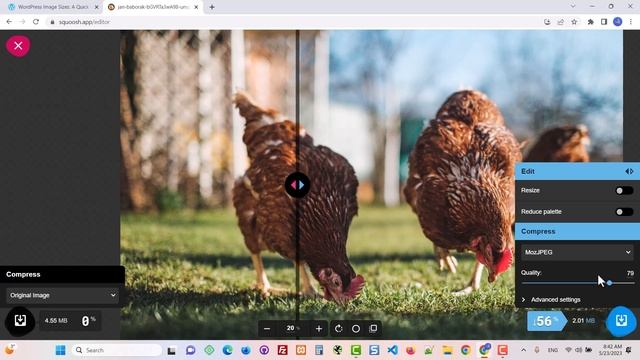Click the install app icon in the address bar

[x=547, y=22]
